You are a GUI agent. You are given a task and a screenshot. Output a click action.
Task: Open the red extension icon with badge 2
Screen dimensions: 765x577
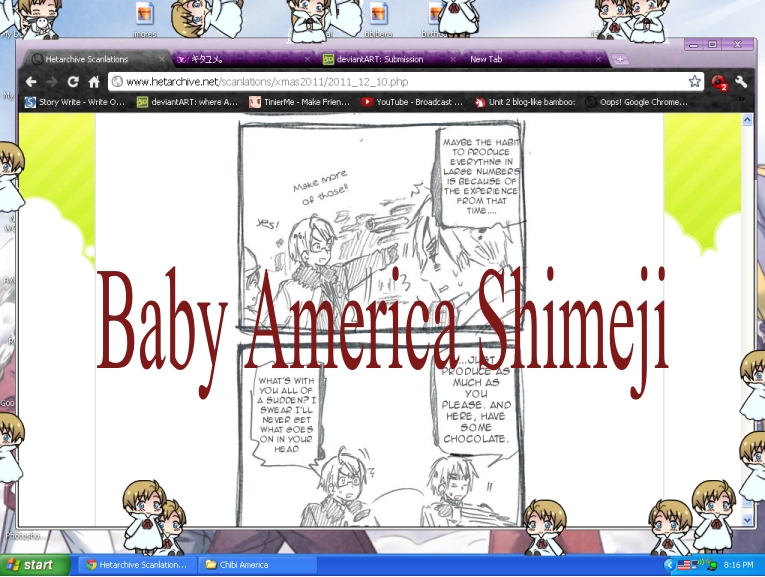(719, 82)
